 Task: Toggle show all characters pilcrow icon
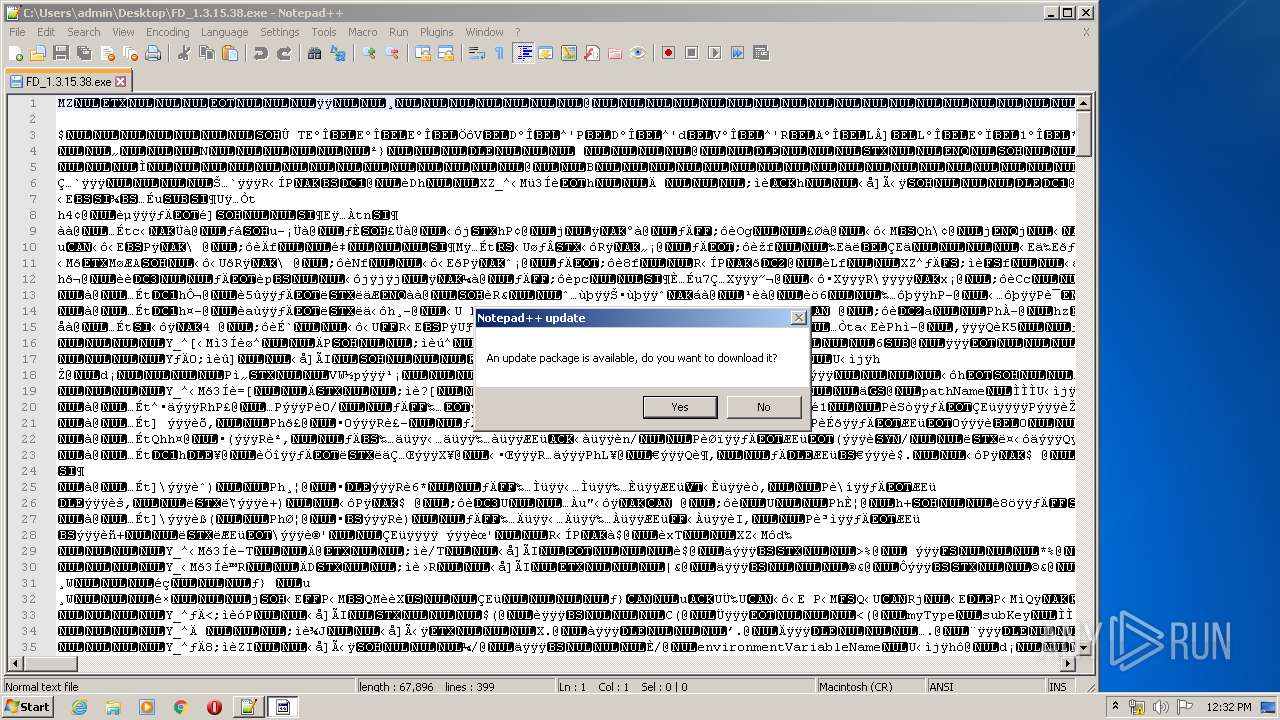coord(499,53)
